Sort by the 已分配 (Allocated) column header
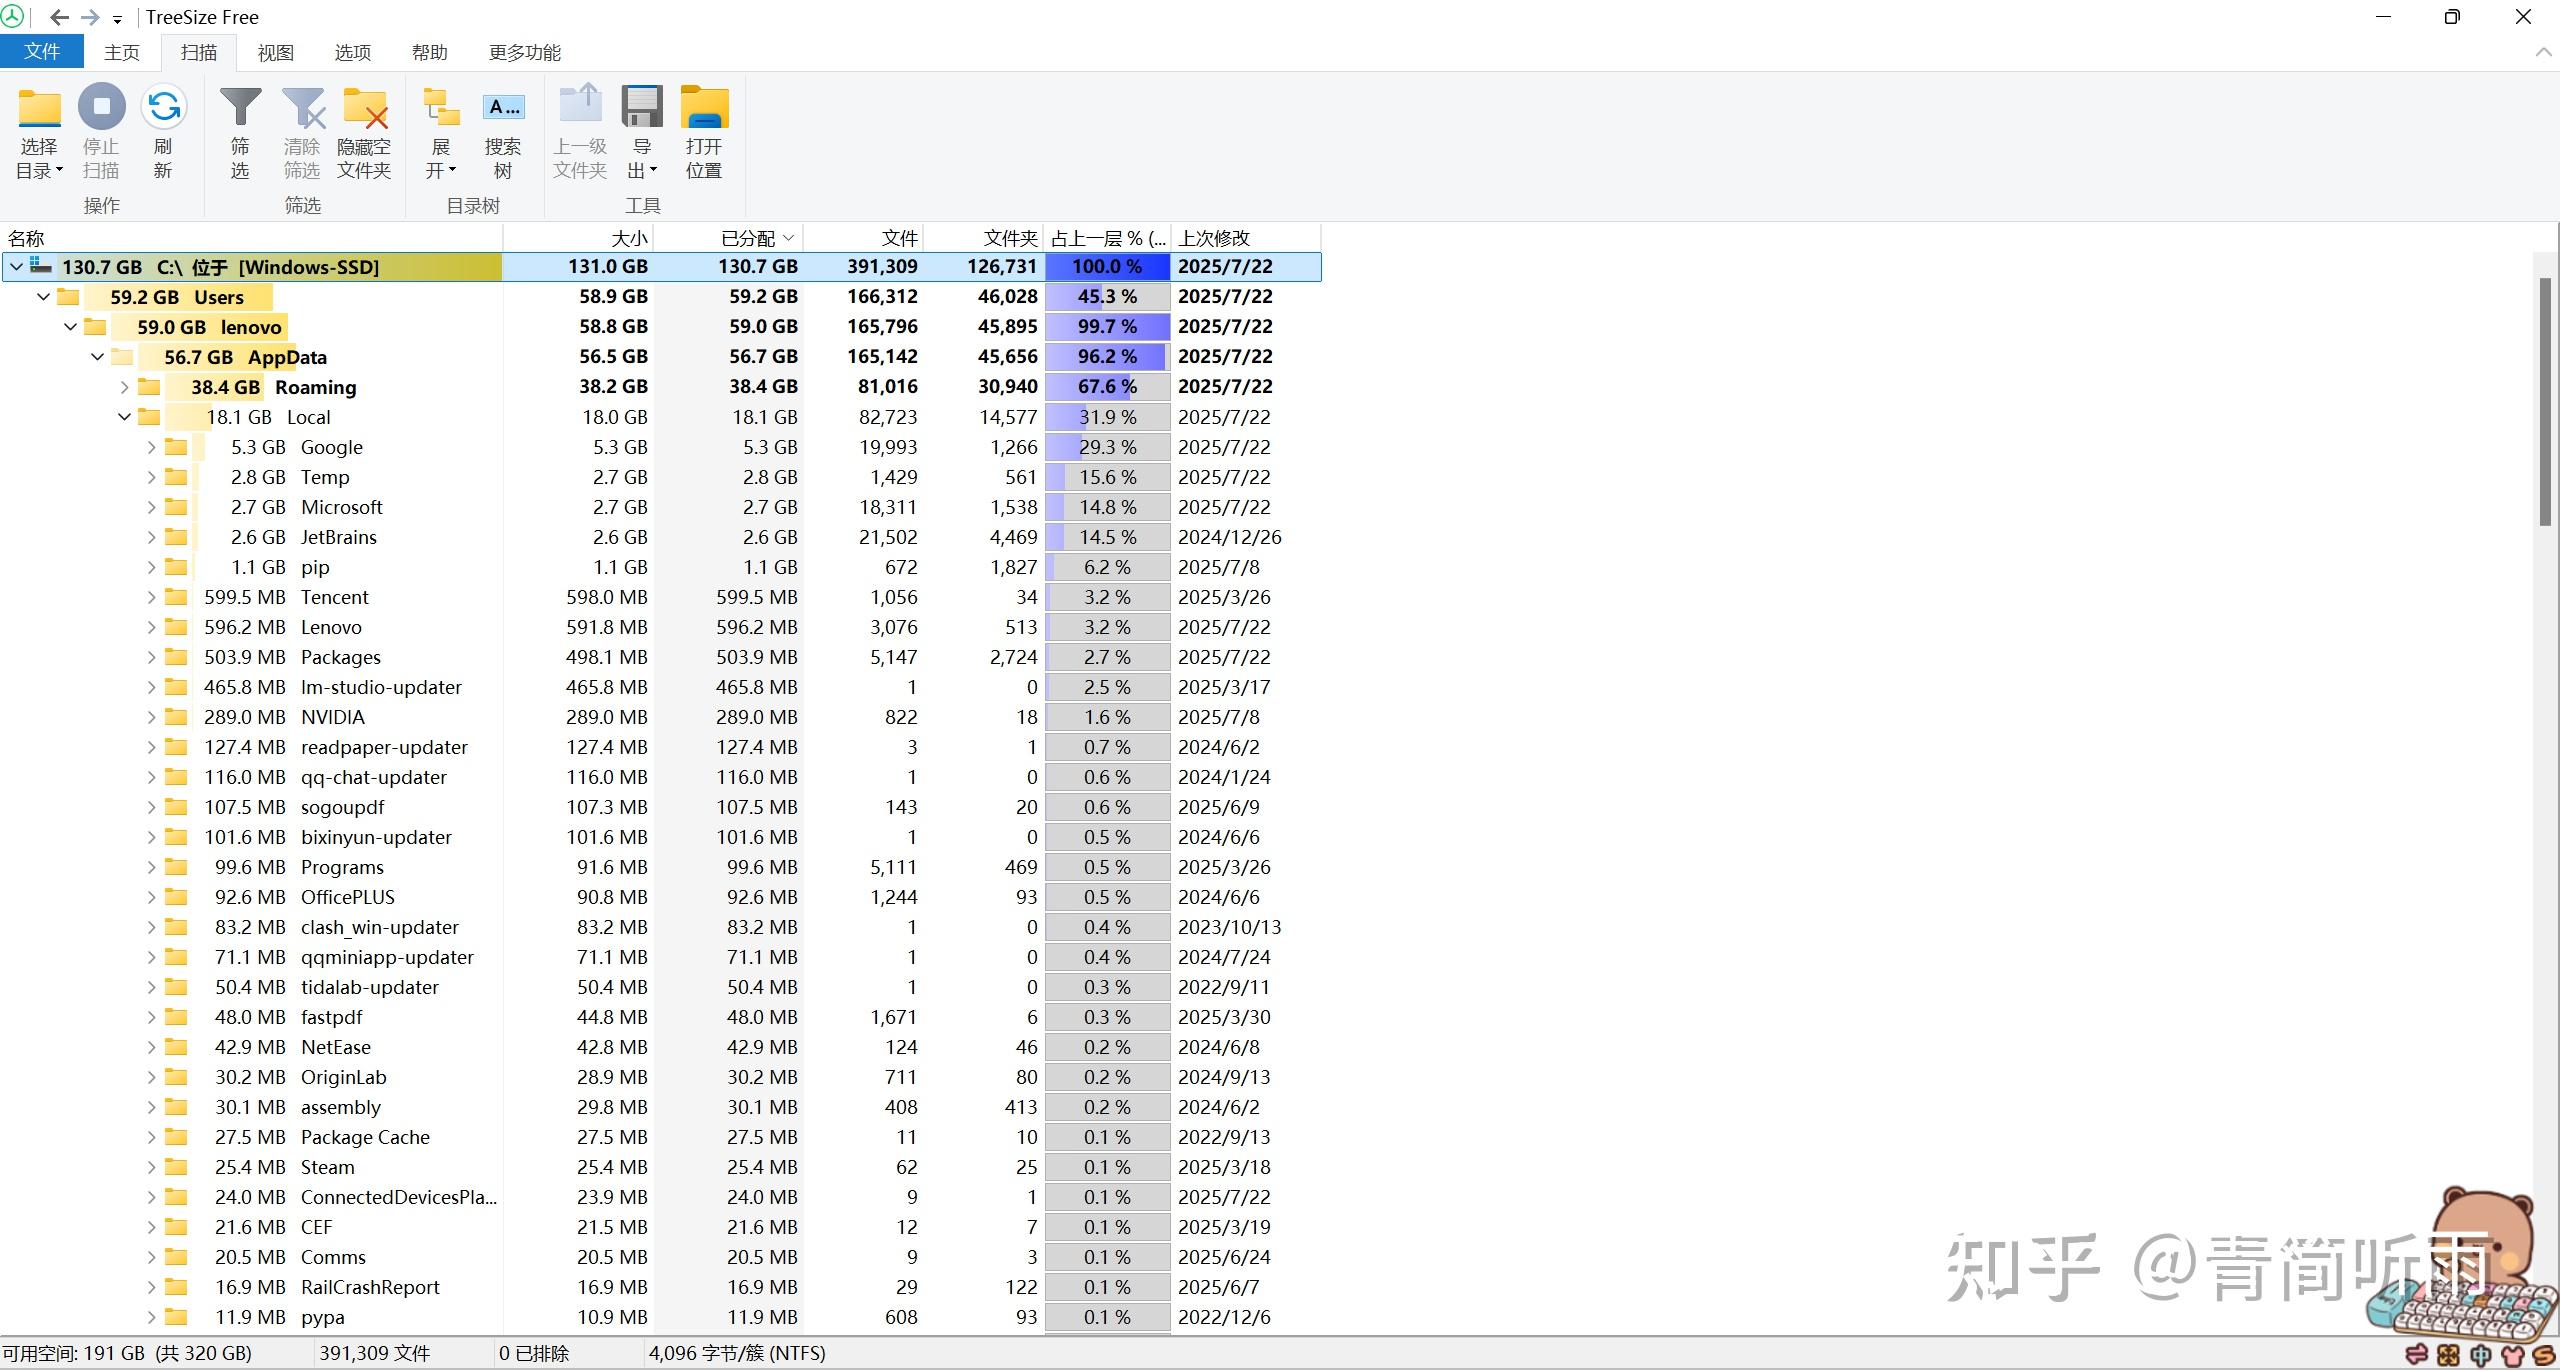 (x=747, y=238)
